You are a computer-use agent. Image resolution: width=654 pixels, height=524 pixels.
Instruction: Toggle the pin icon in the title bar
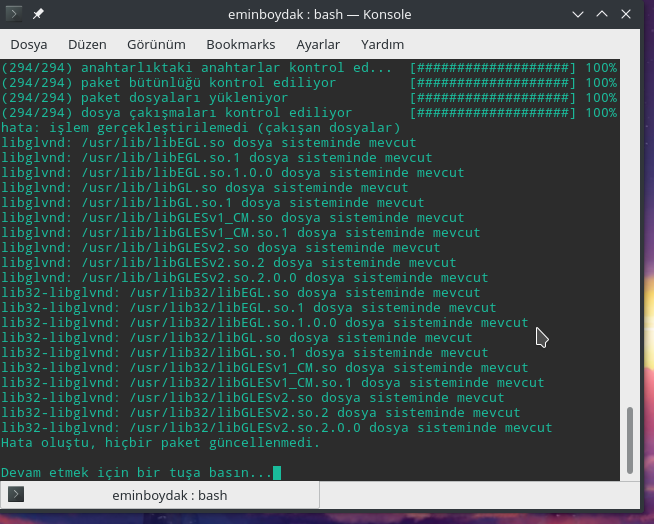coord(38,14)
